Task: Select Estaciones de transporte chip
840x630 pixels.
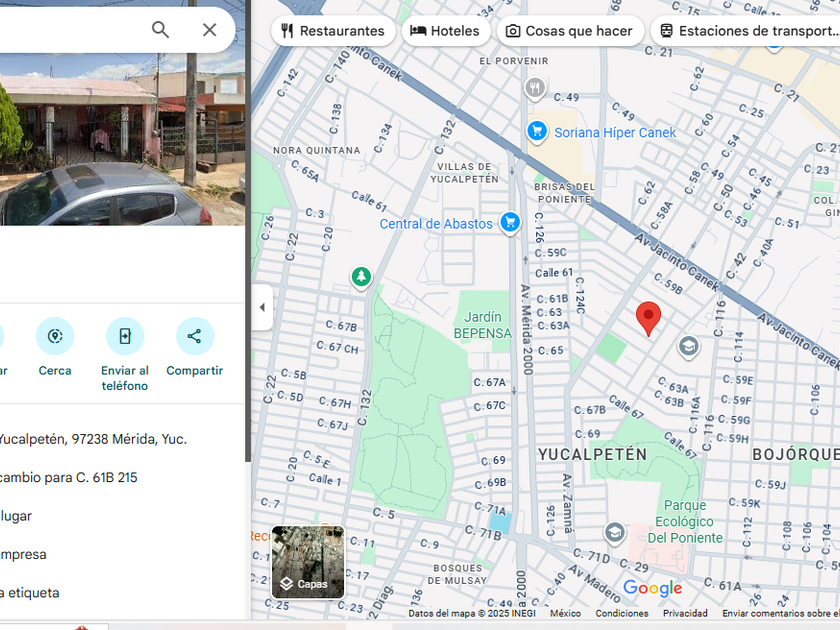Action: 747,31
